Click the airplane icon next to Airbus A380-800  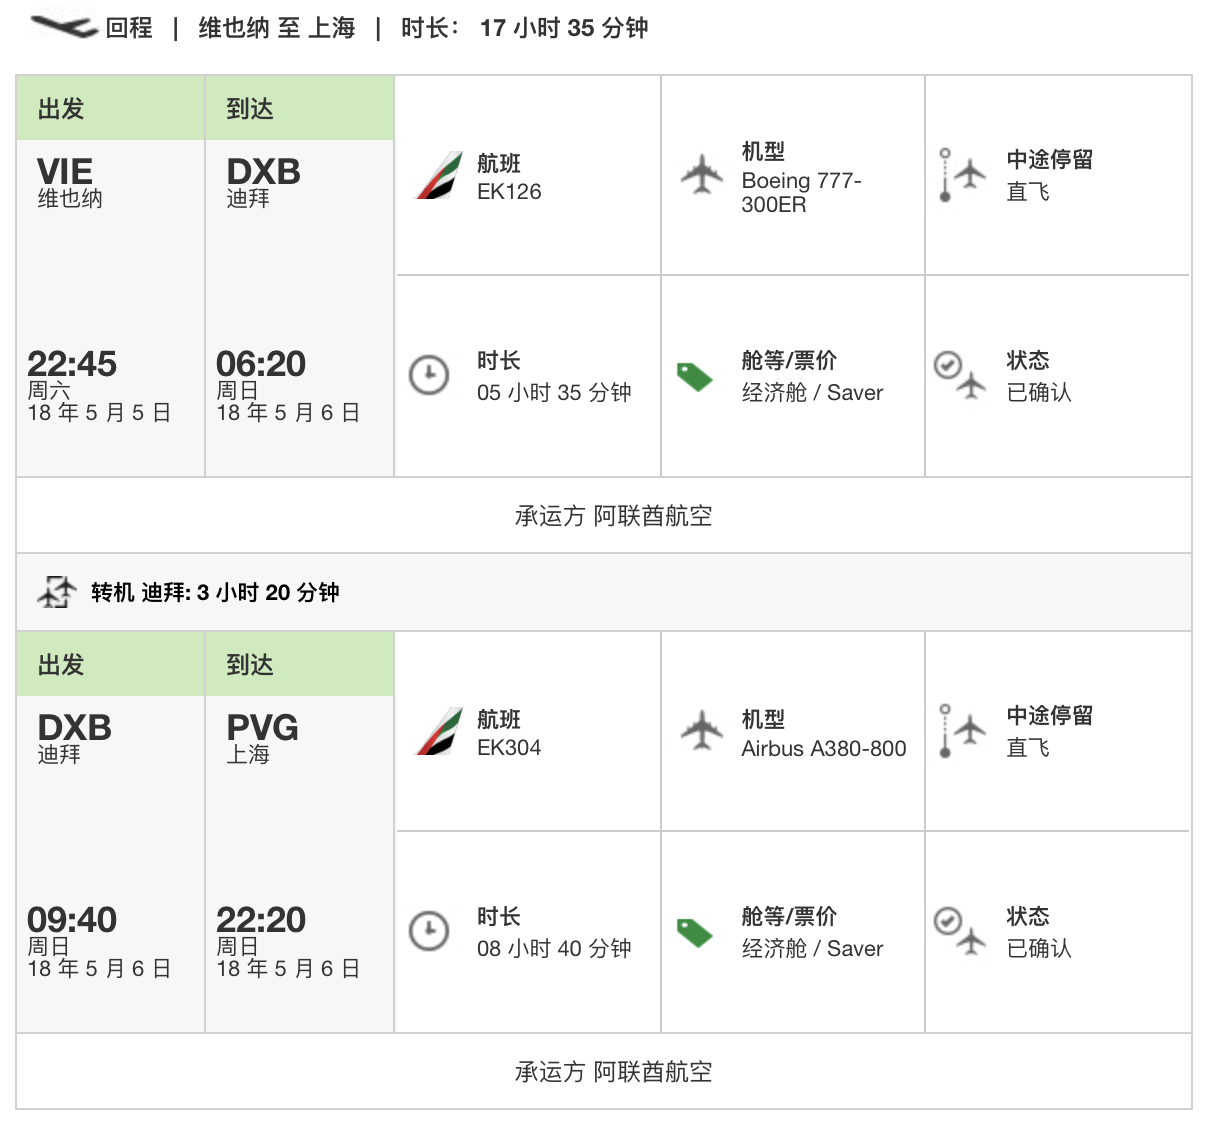pos(702,729)
